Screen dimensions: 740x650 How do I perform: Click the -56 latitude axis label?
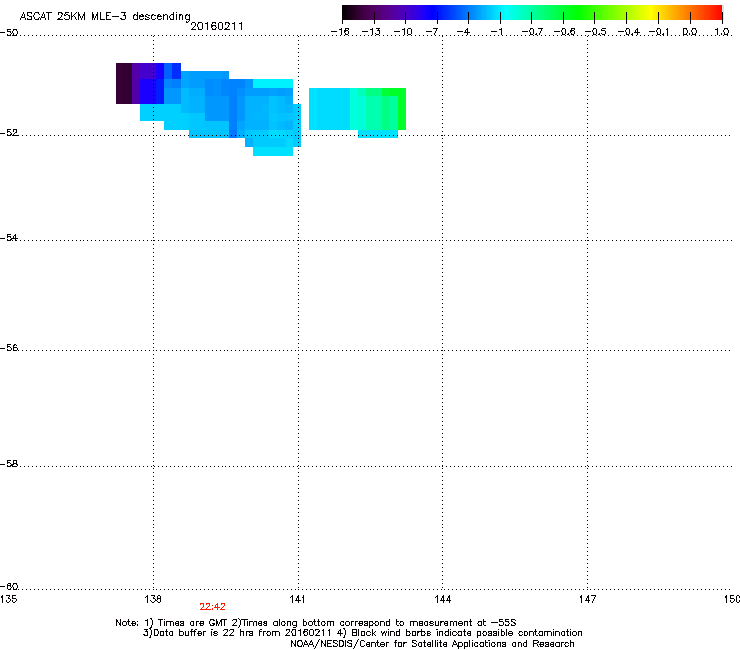coord(9,348)
